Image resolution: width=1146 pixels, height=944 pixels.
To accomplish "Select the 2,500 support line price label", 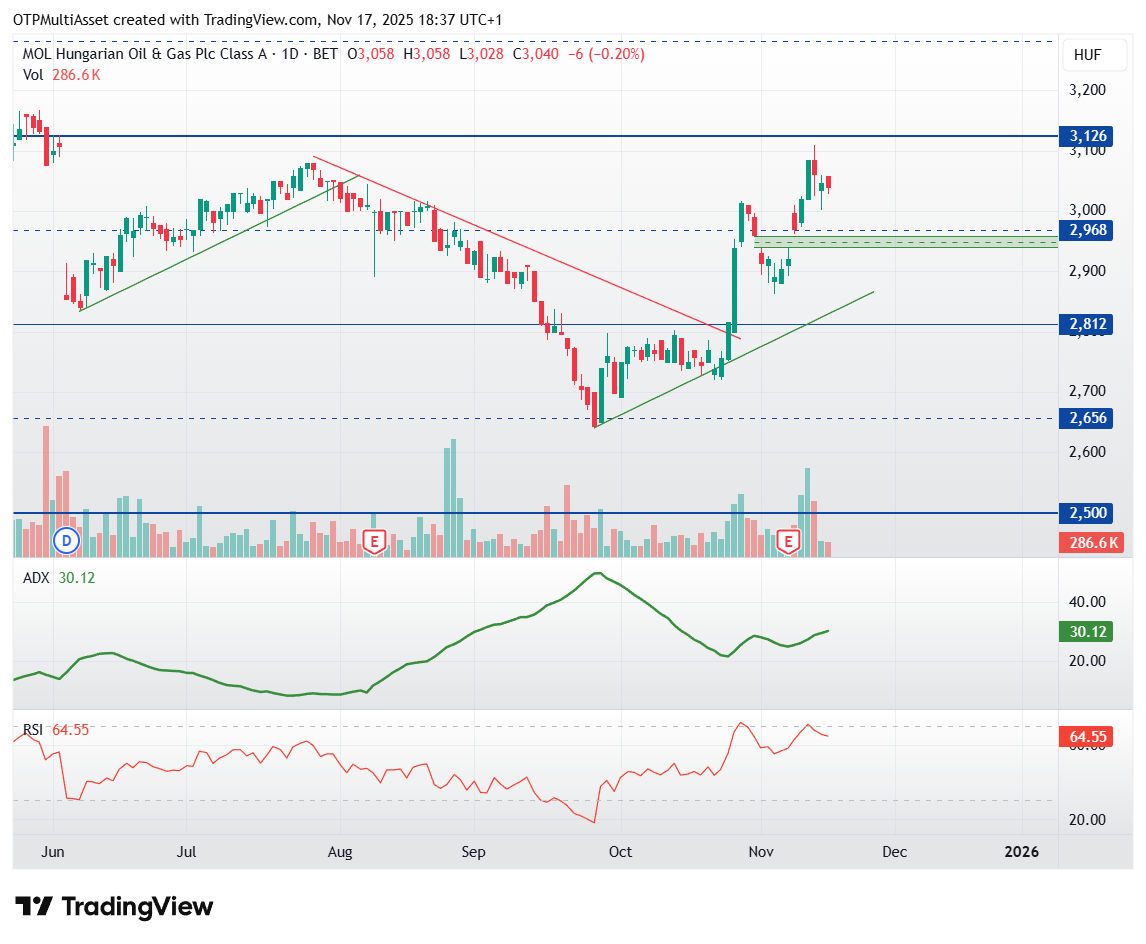I will point(1088,513).
